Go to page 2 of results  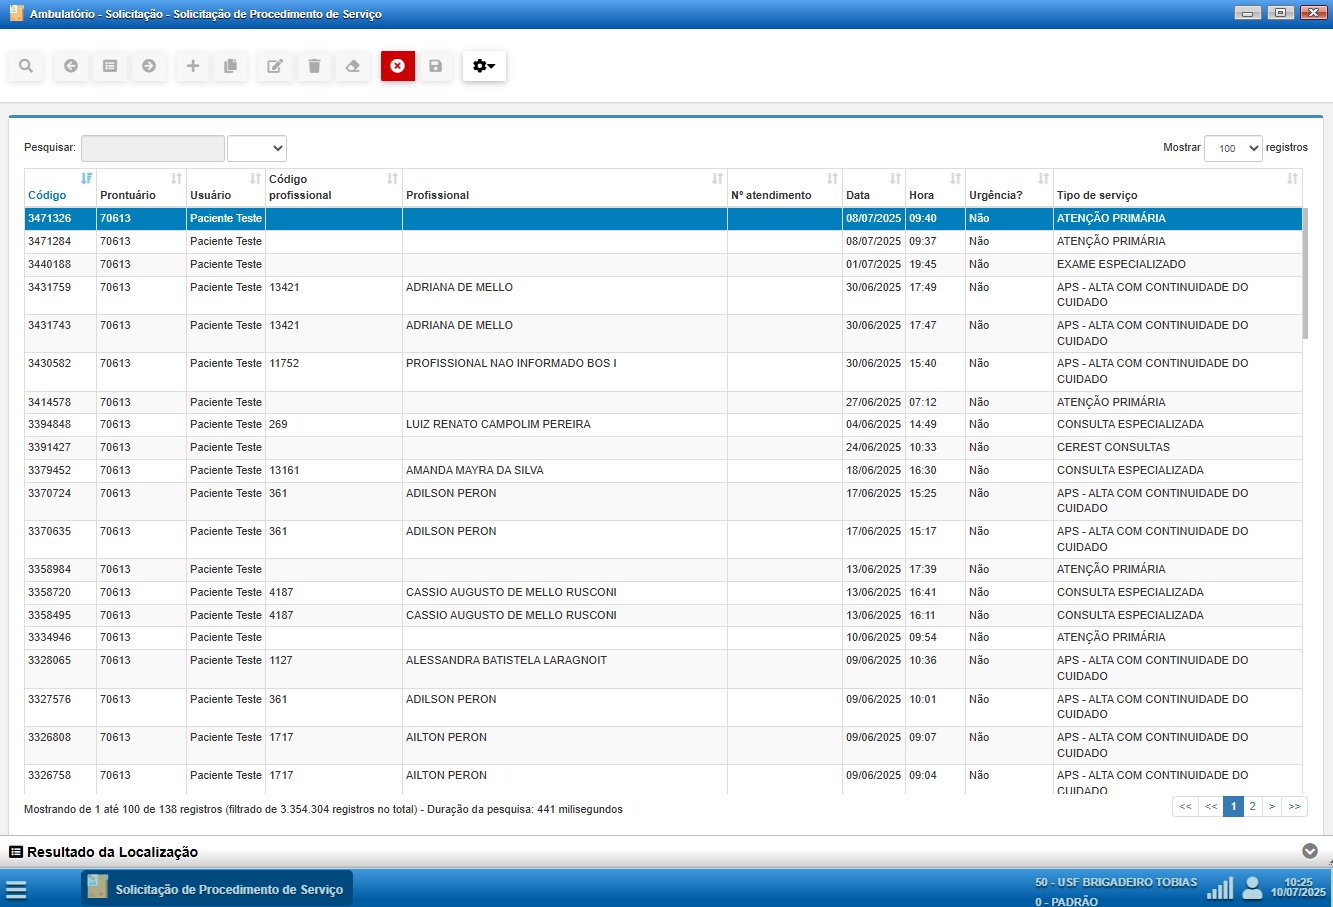coord(1252,806)
